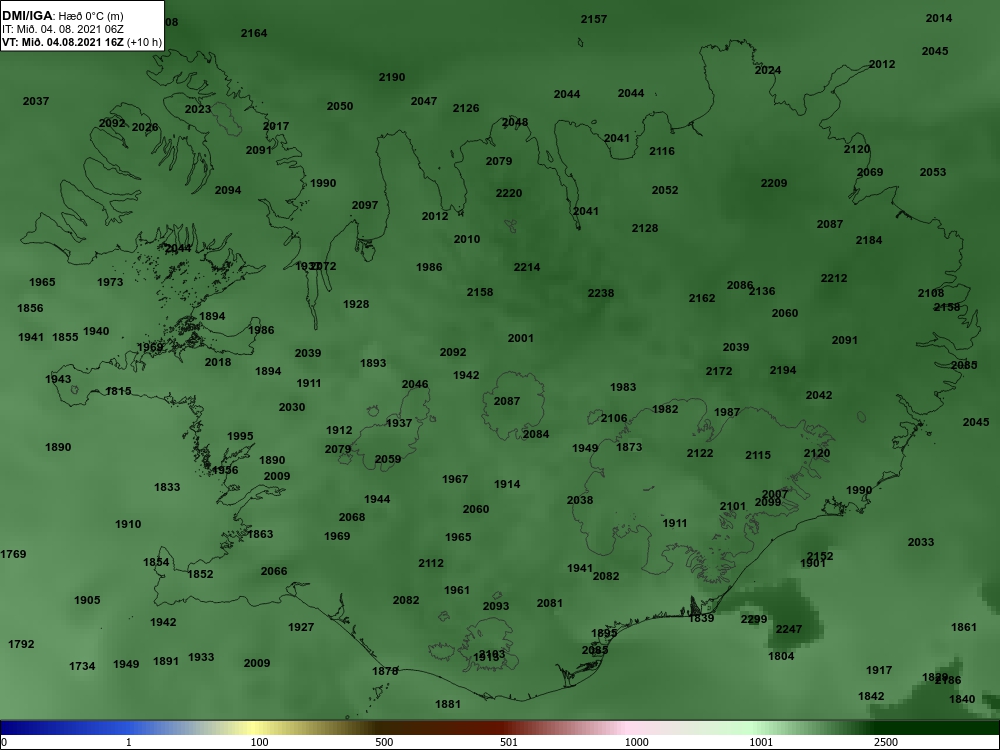Screen dimensions: 1000x750
Task: Click the color scale label '1000'
Action: click(636, 742)
